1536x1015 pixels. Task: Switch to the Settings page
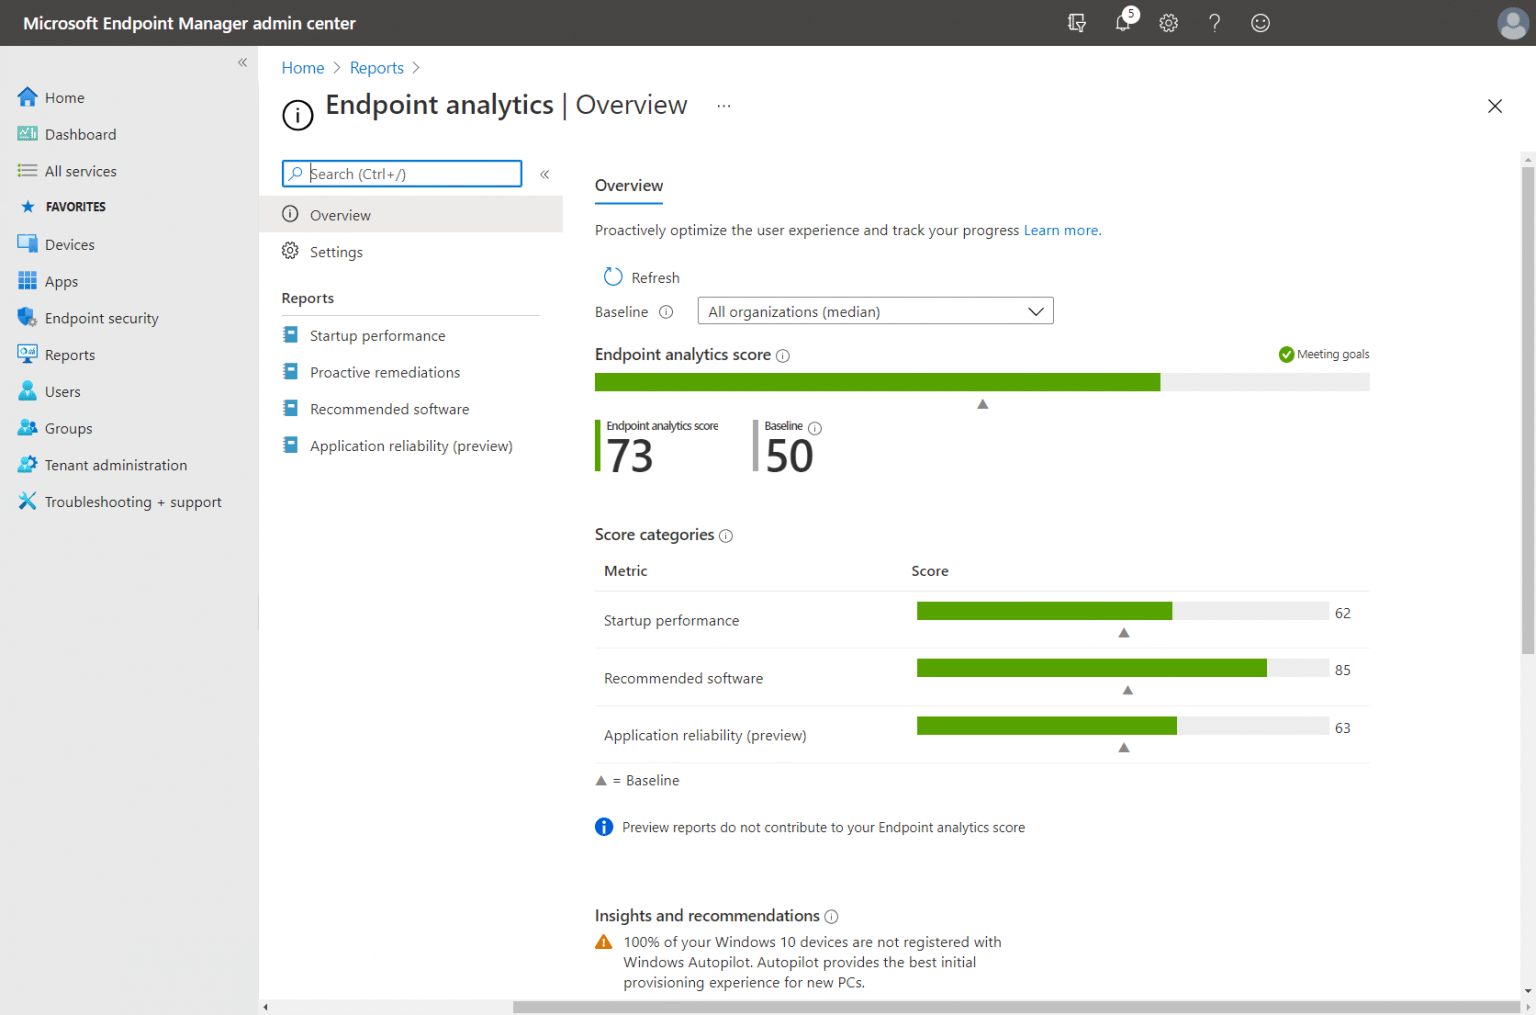[335, 251]
